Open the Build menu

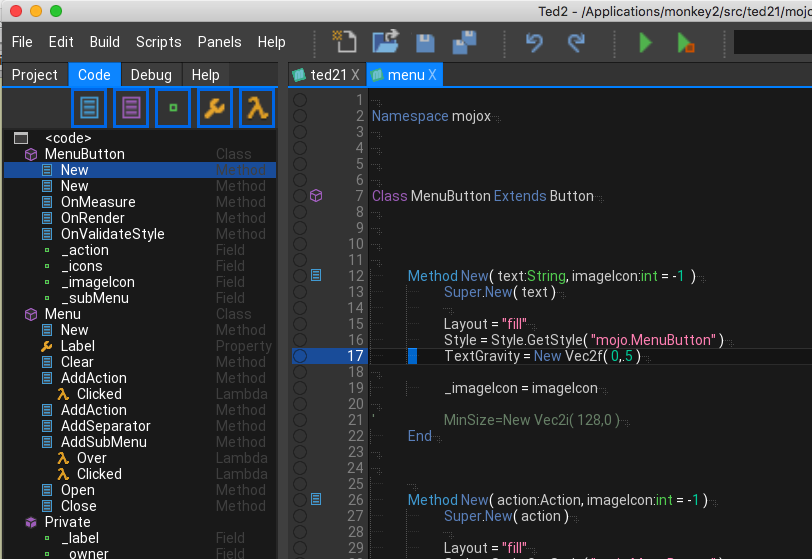pyautogui.click(x=104, y=42)
